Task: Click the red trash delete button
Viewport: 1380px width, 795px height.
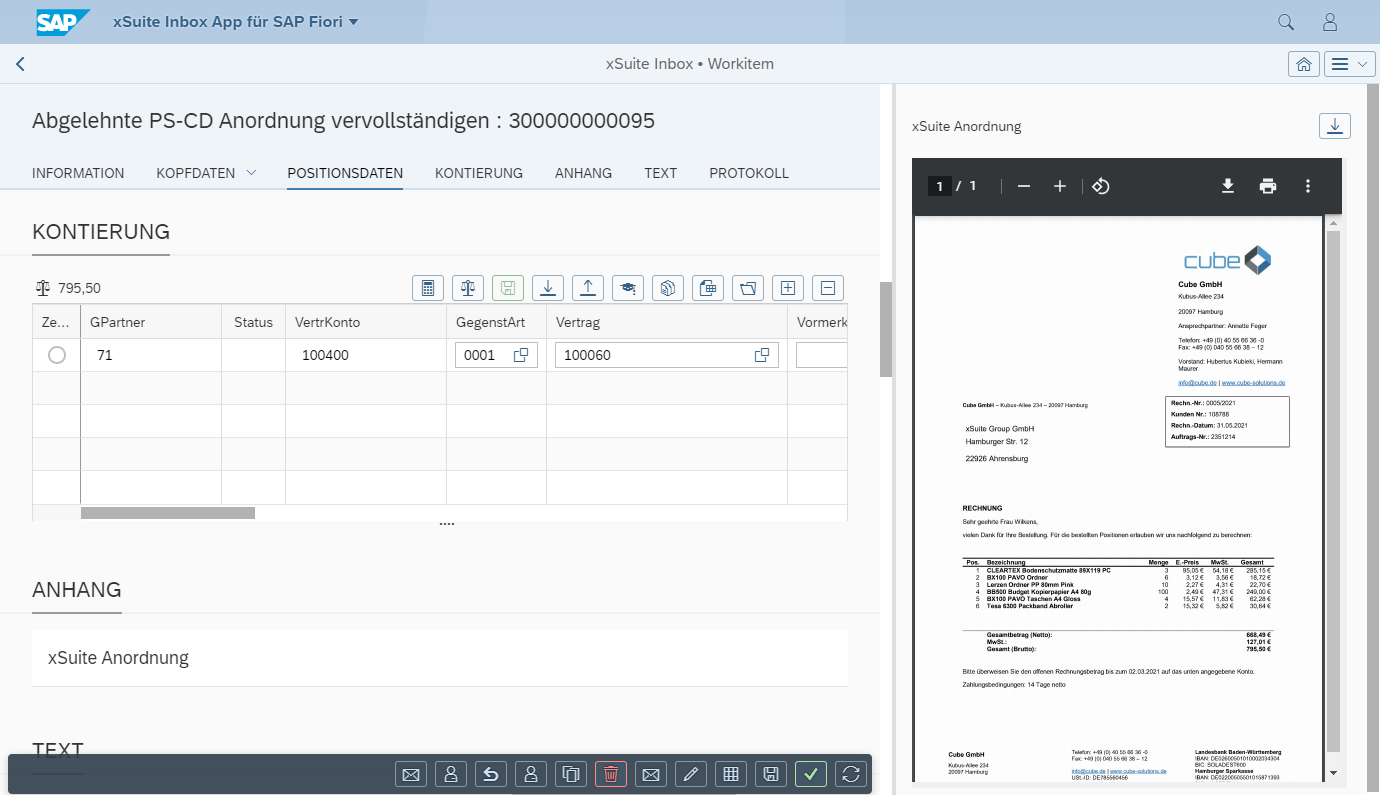Action: pos(611,774)
